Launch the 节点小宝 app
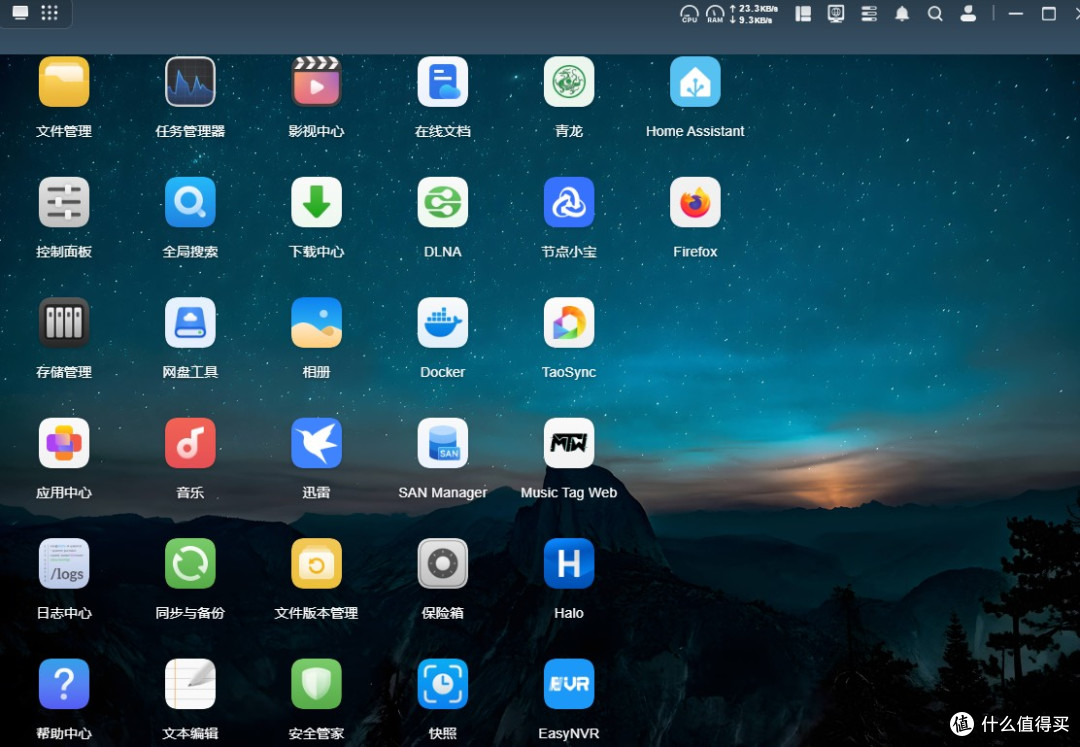This screenshot has width=1080, height=747. pos(569,202)
